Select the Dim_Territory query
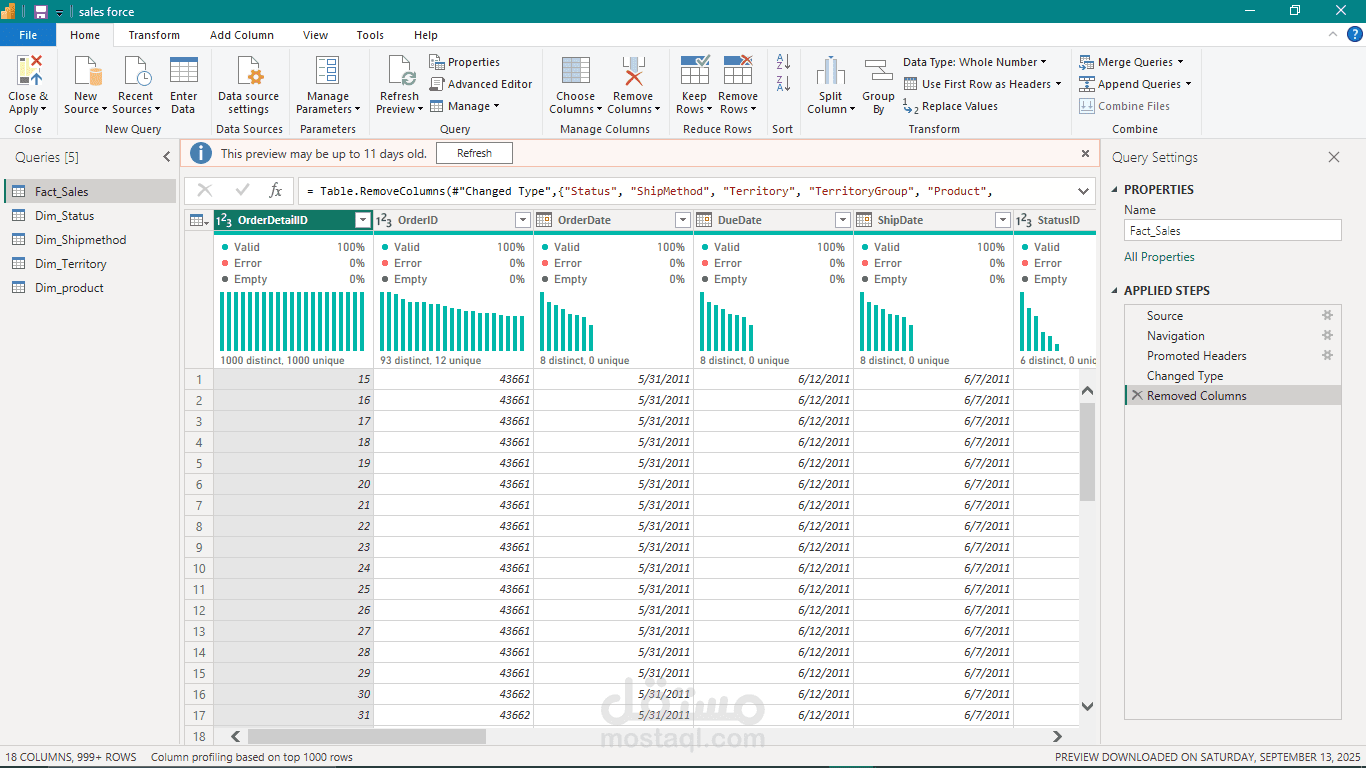Screen dimensions: 1366x768 70,264
